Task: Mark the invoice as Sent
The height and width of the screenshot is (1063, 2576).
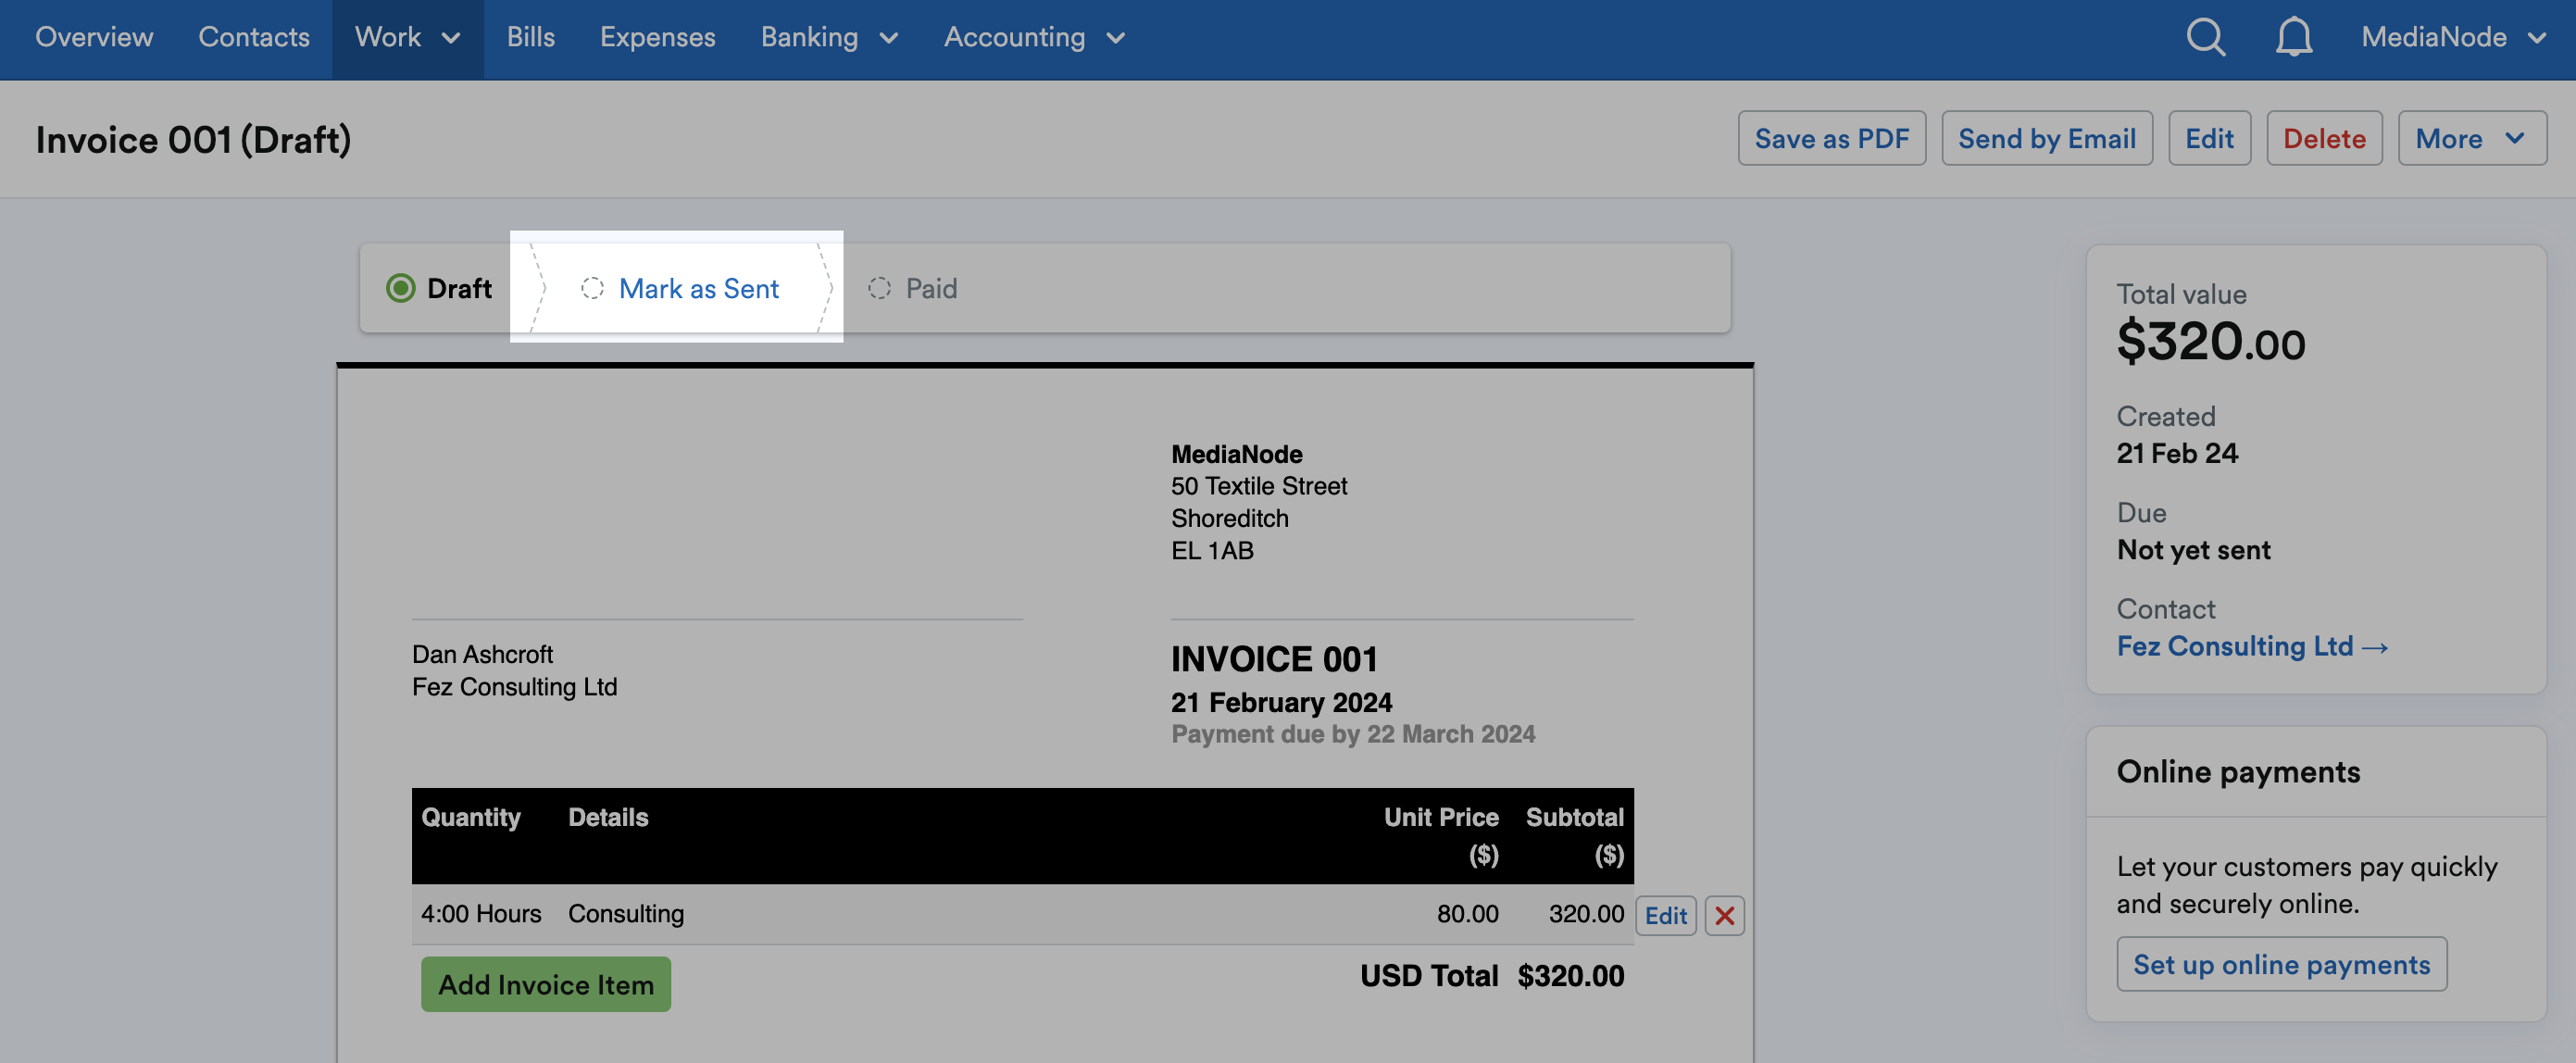Action: [698, 288]
